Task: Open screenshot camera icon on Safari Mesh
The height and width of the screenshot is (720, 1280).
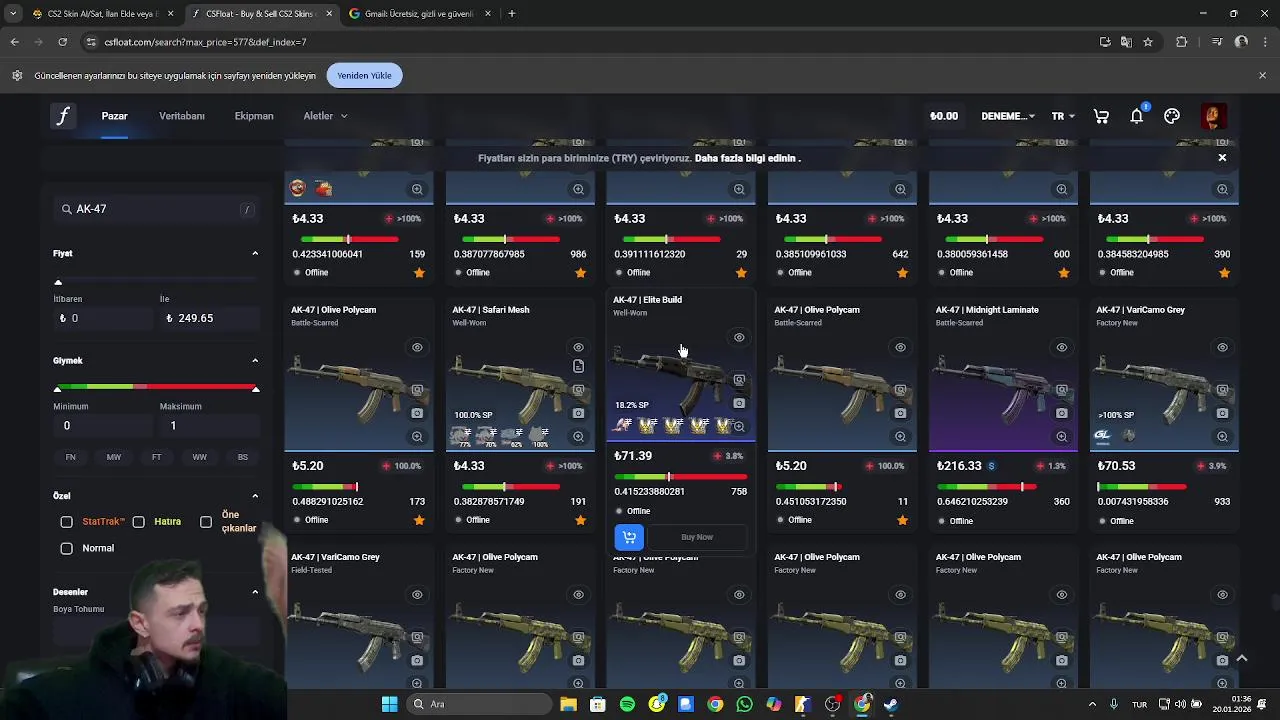Action: coord(578,413)
